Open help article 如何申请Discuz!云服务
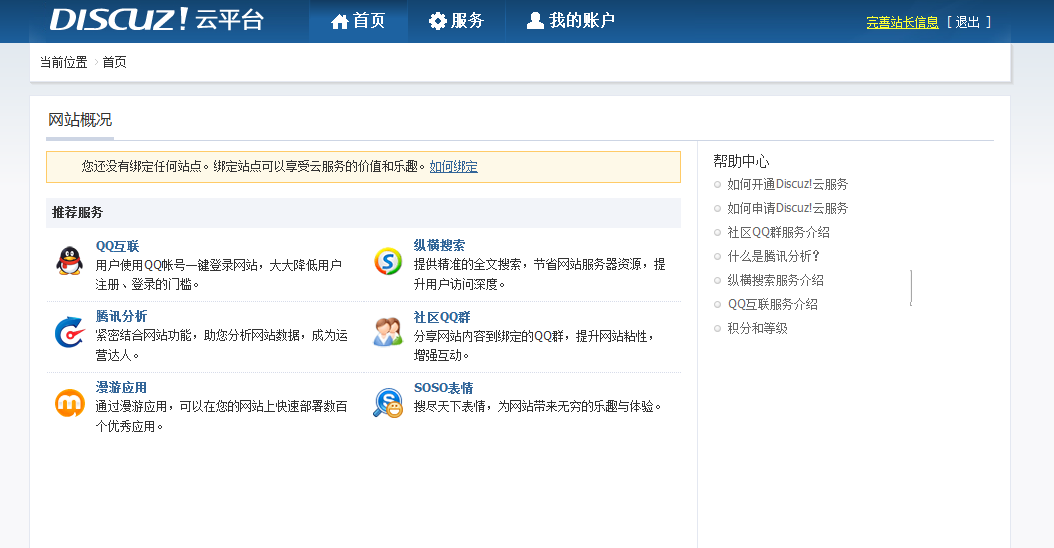This screenshot has height=548, width=1054. (787, 208)
